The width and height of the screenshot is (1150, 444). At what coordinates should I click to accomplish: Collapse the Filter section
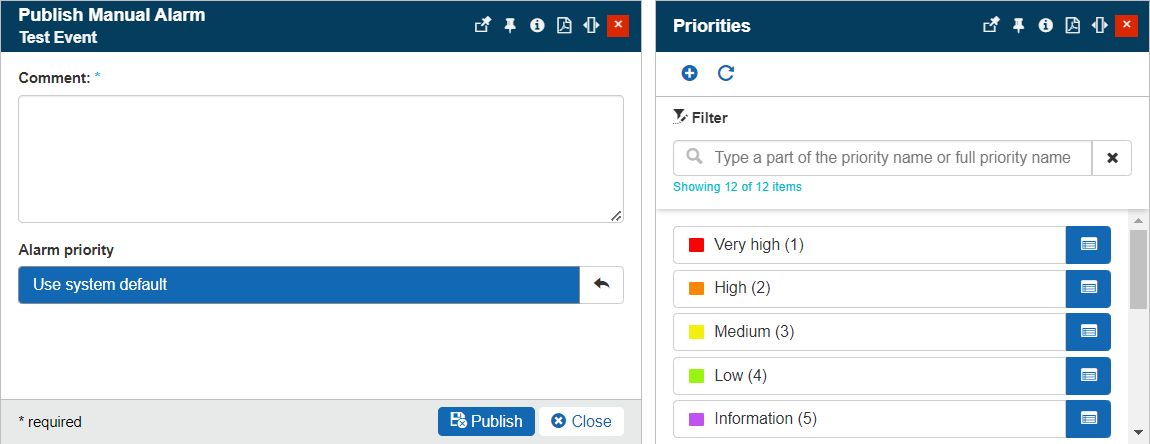pos(700,117)
